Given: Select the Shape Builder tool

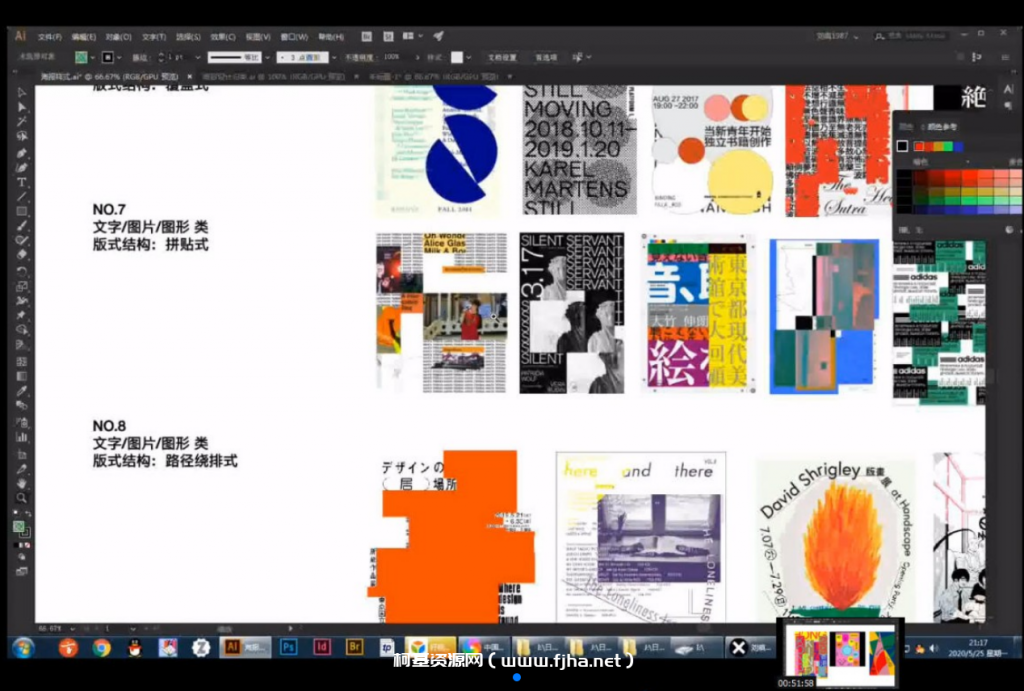Looking at the screenshot, I should point(22,330).
